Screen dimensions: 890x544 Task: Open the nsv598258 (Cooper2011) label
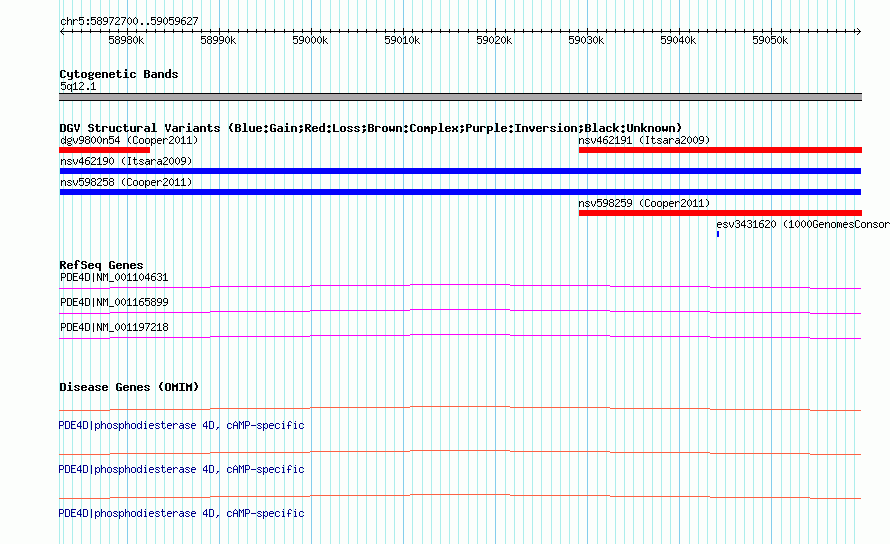pyautogui.click(x=126, y=182)
